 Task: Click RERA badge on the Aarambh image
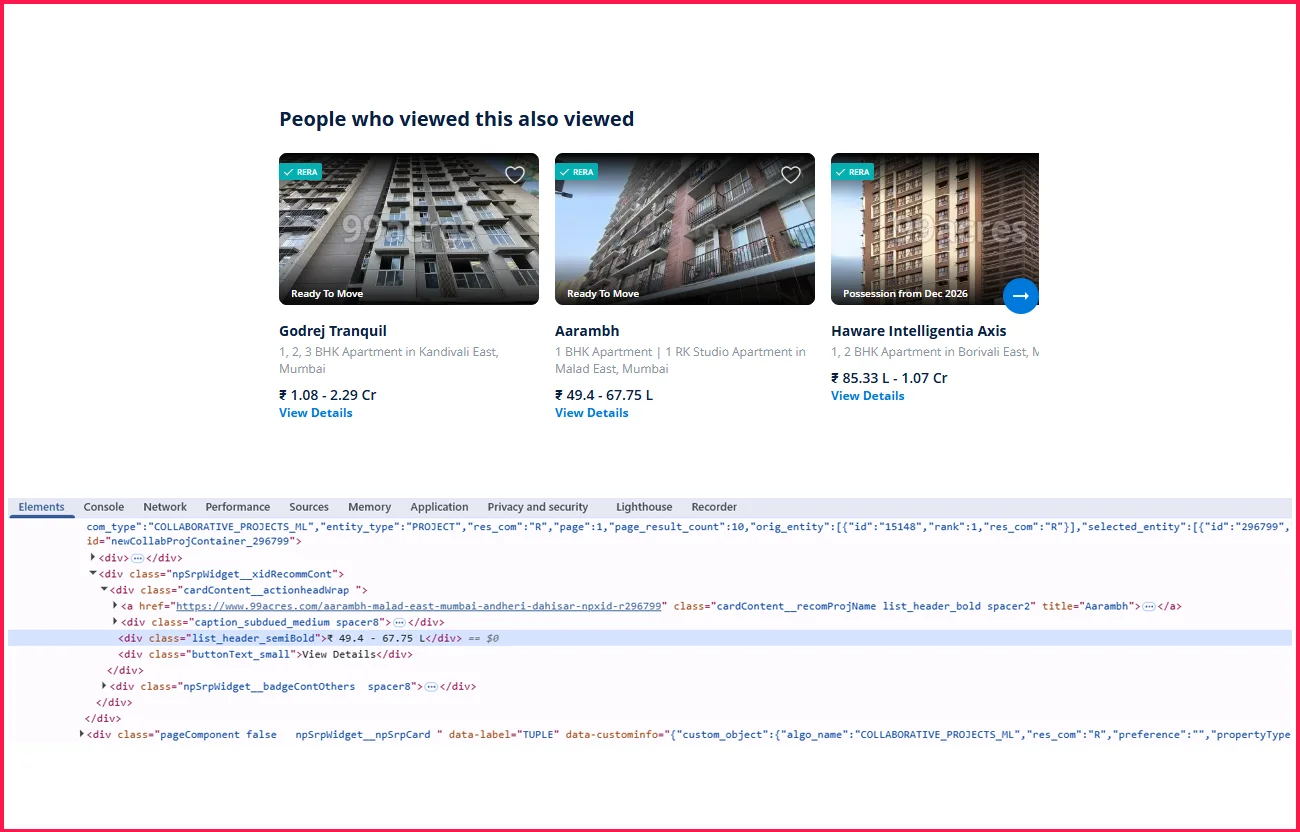[576, 172]
